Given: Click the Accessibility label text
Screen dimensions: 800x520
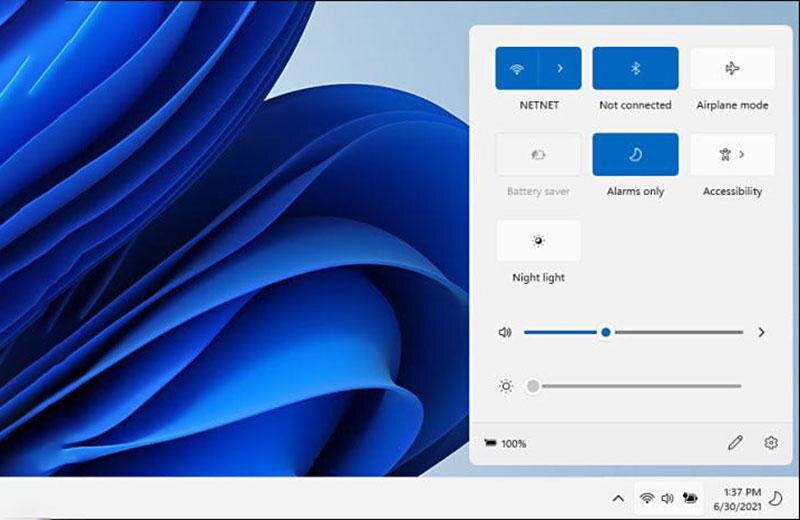Looking at the screenshot, I should 732,191.
